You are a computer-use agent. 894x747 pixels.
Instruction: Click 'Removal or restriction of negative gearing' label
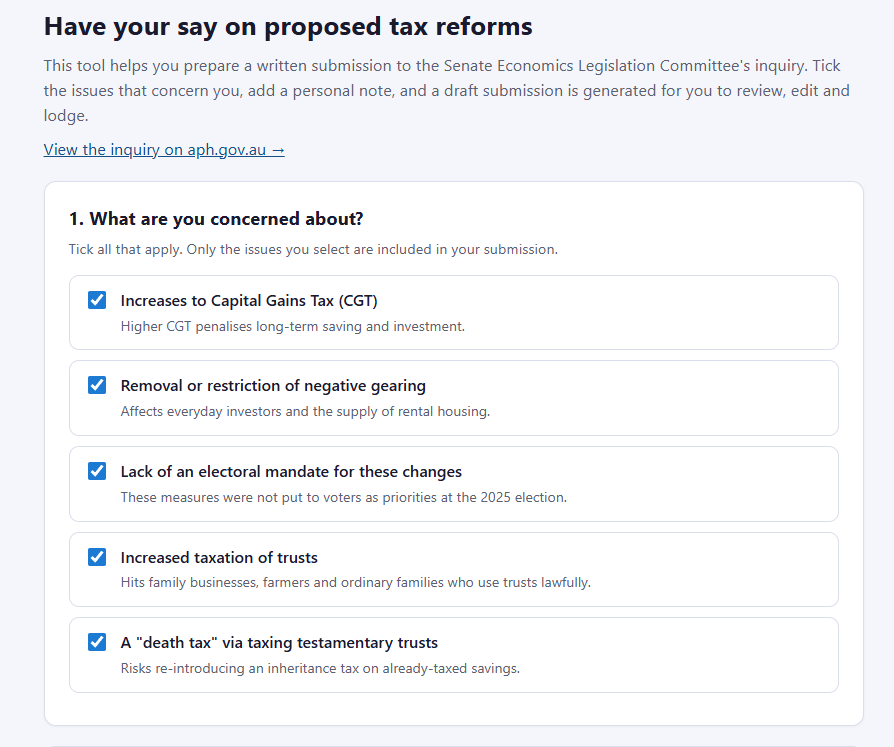273,386
